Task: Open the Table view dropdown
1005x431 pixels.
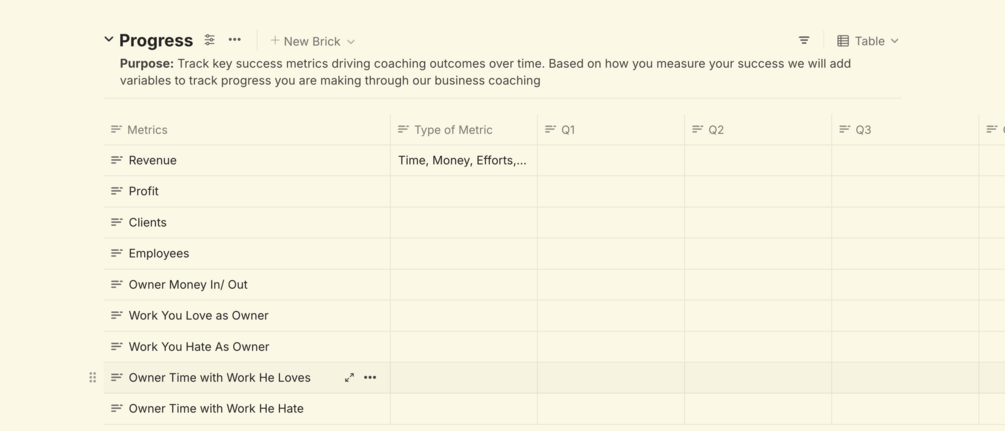Action: [868, 41]
